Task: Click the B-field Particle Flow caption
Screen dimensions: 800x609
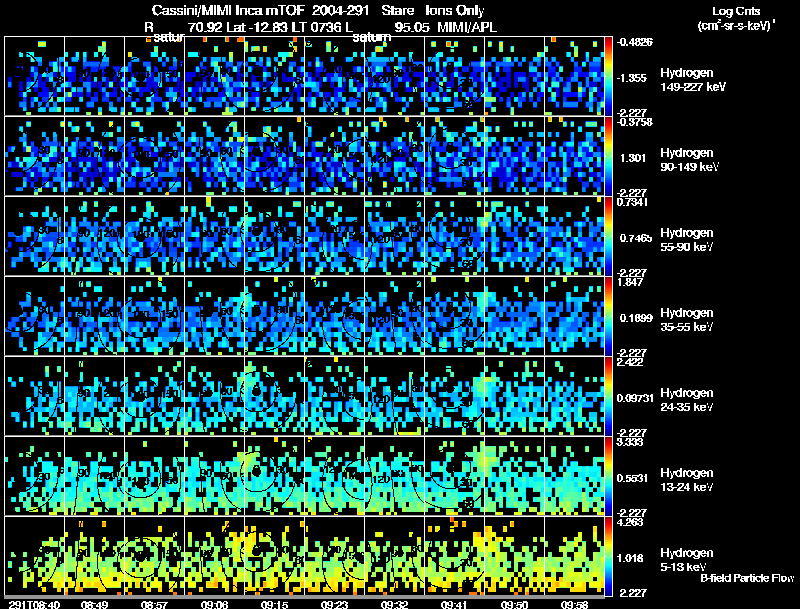Action: pyautogui.click(x=747, y=578)
